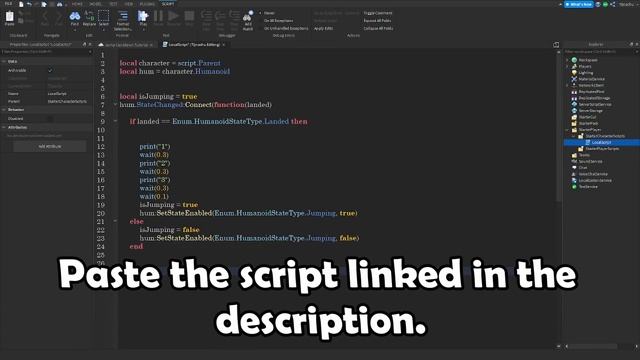Click the StarterGui folder icon

(574, 117)
